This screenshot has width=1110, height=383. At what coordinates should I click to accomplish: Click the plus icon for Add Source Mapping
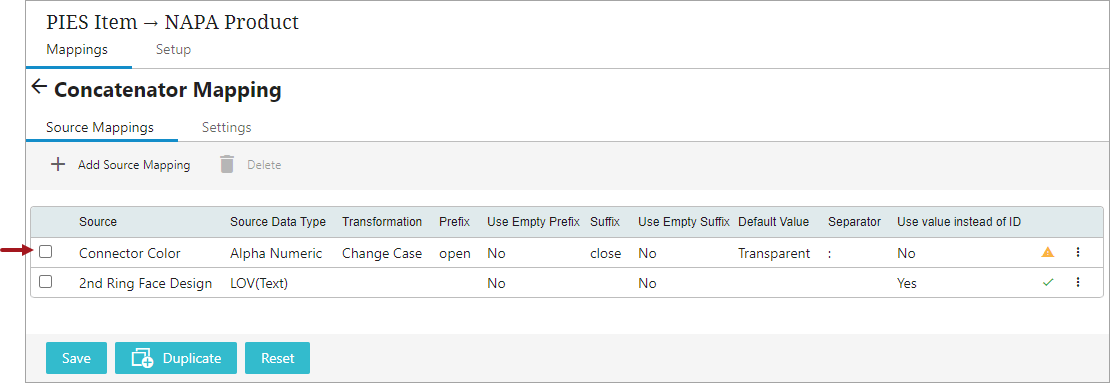57,165
